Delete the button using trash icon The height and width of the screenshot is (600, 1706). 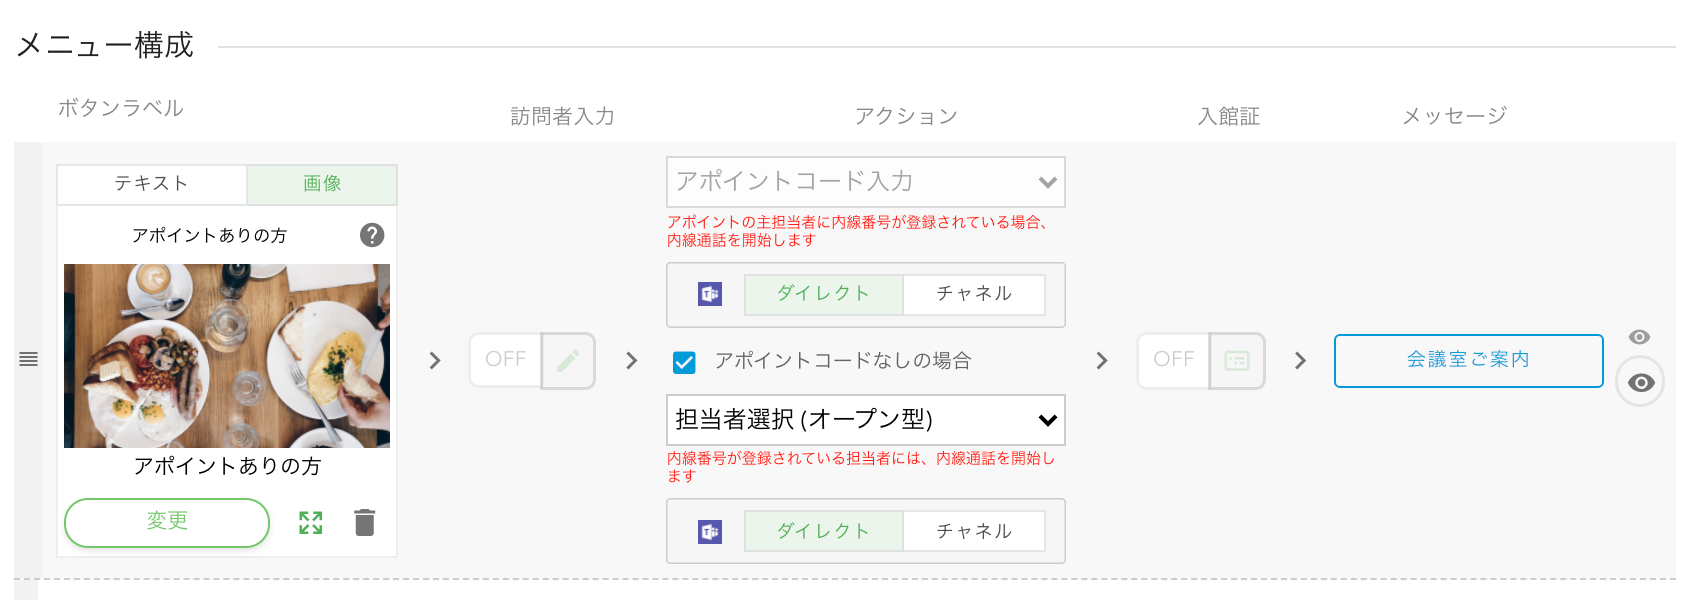click(365, 522)
